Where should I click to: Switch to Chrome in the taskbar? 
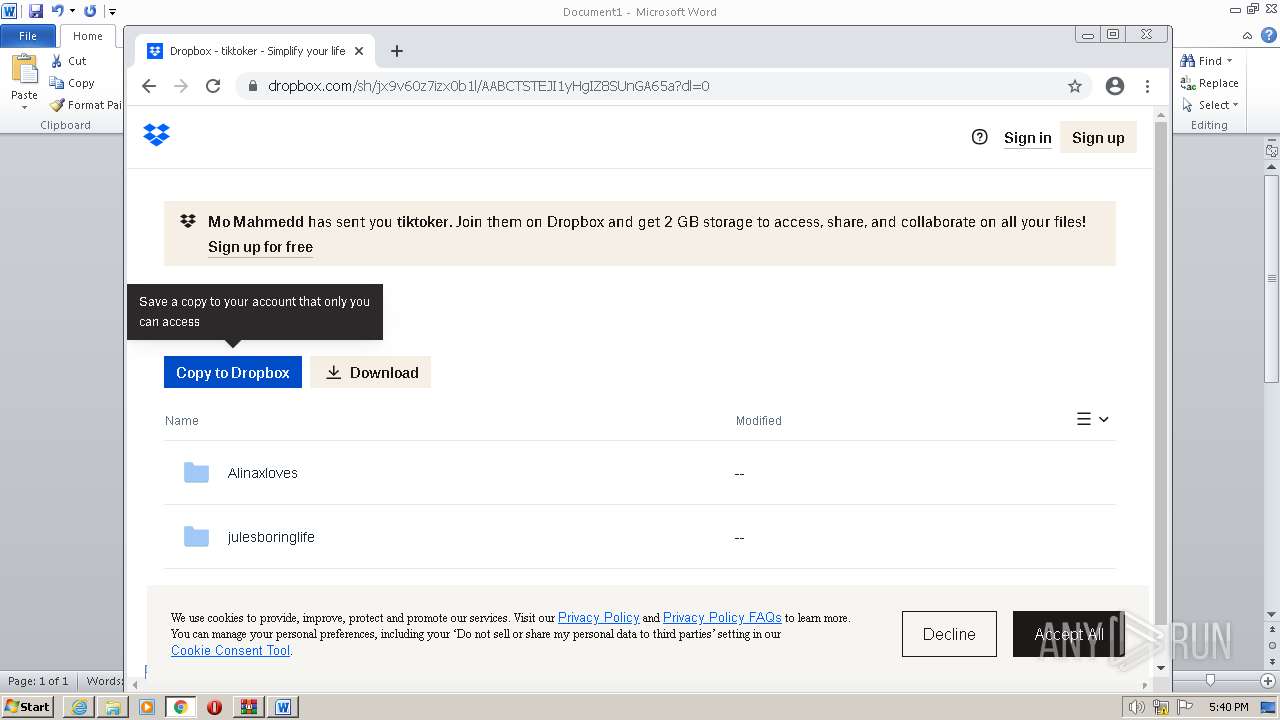coord(181,707)
